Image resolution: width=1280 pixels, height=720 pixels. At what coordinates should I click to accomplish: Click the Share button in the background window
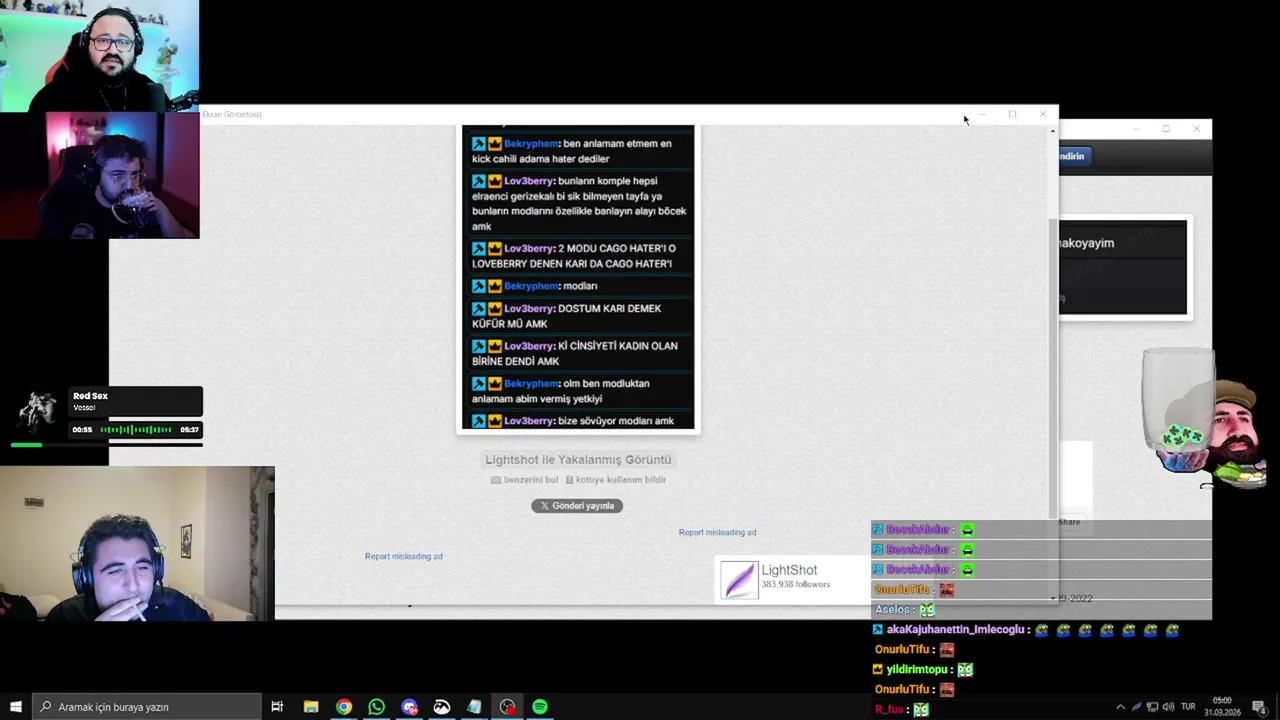1069,522
